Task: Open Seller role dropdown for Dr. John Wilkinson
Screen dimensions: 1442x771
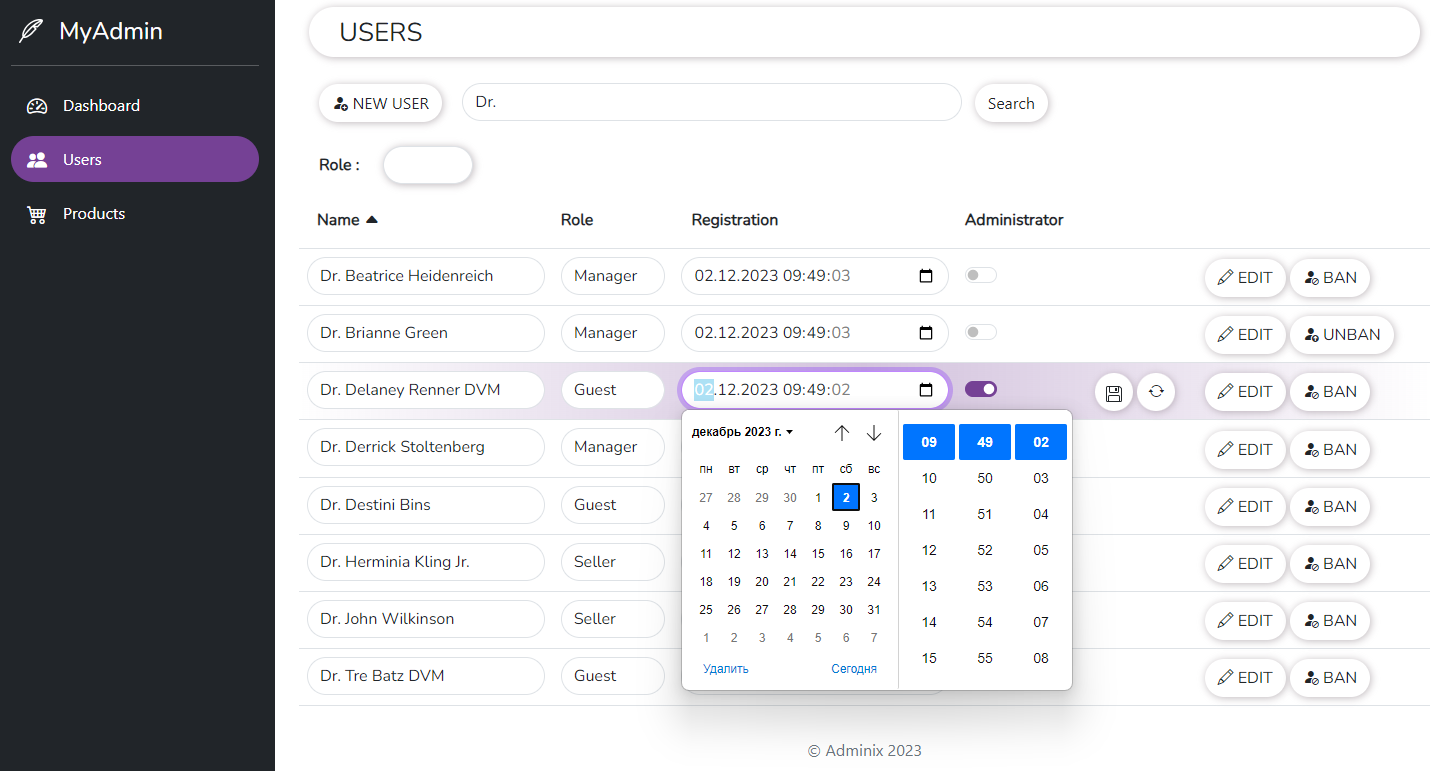Action: point(613,619)
